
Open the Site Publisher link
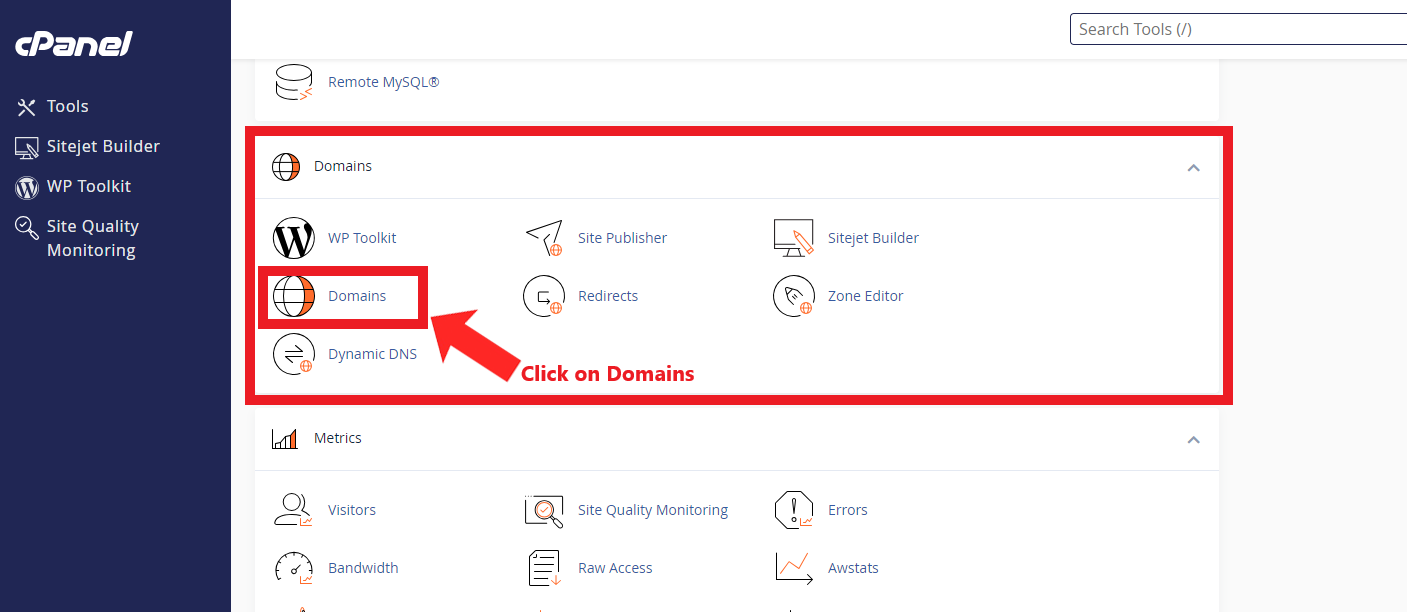[x=622, y=238]
